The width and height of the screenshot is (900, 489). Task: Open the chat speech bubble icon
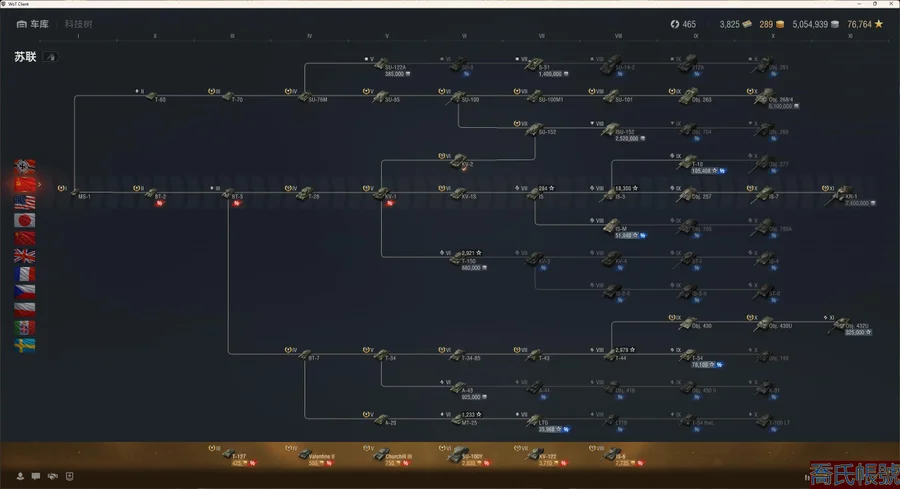(35, 475)
